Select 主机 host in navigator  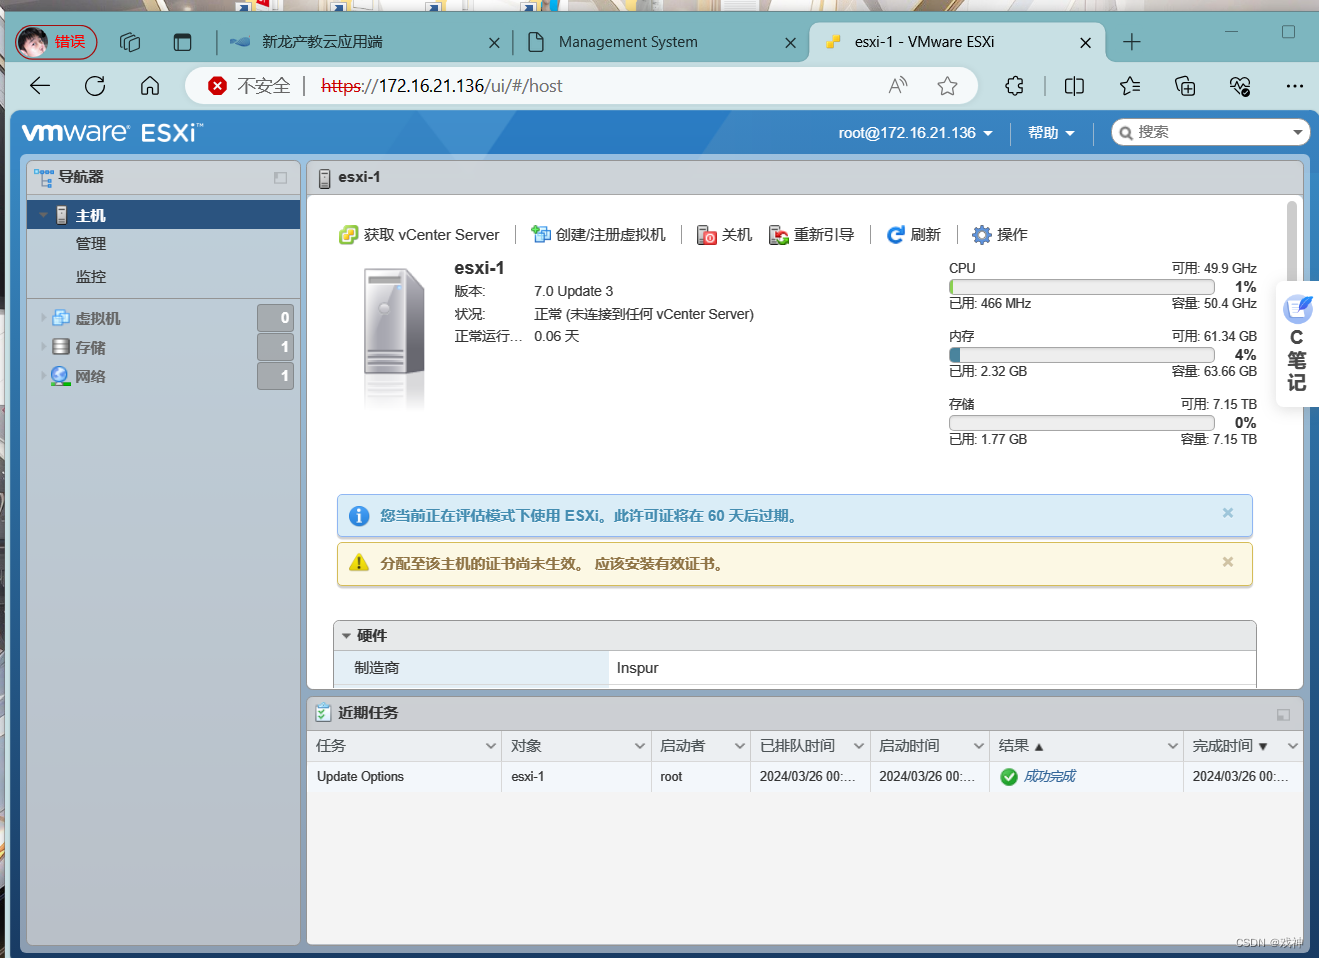tap(163, 215)
